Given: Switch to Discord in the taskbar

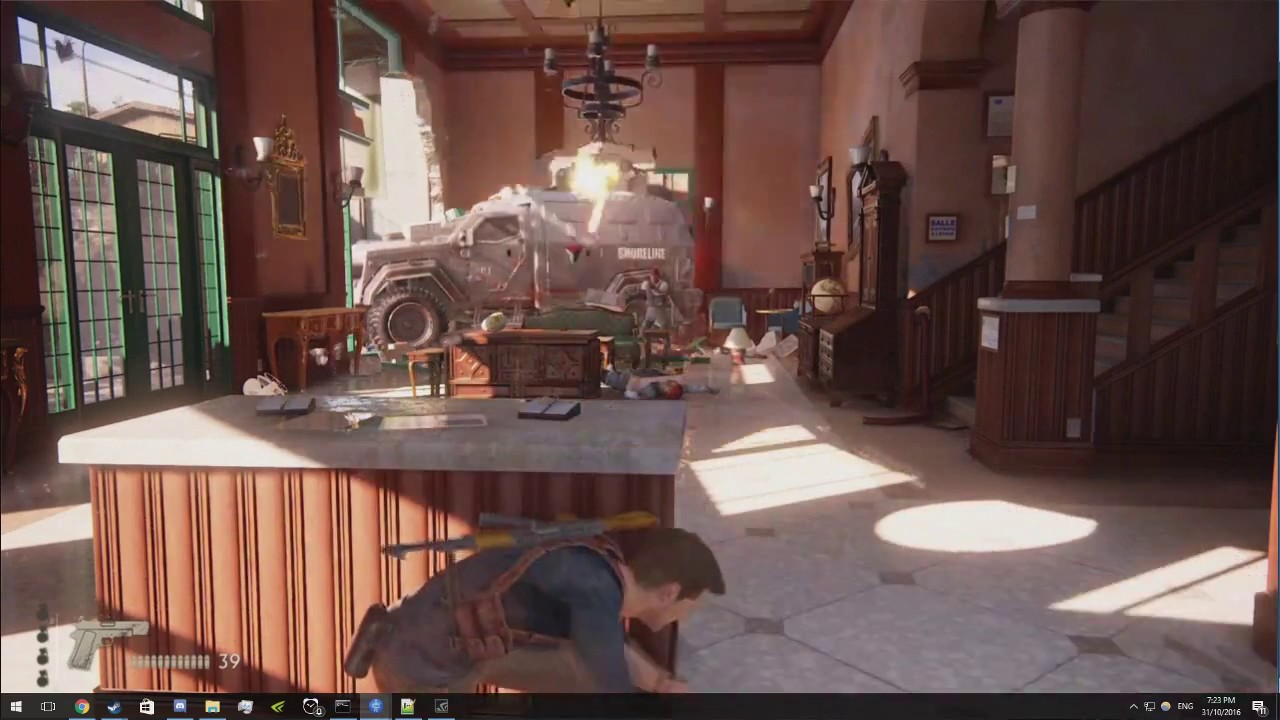Looking at the screenshot, I should (180, 706).
